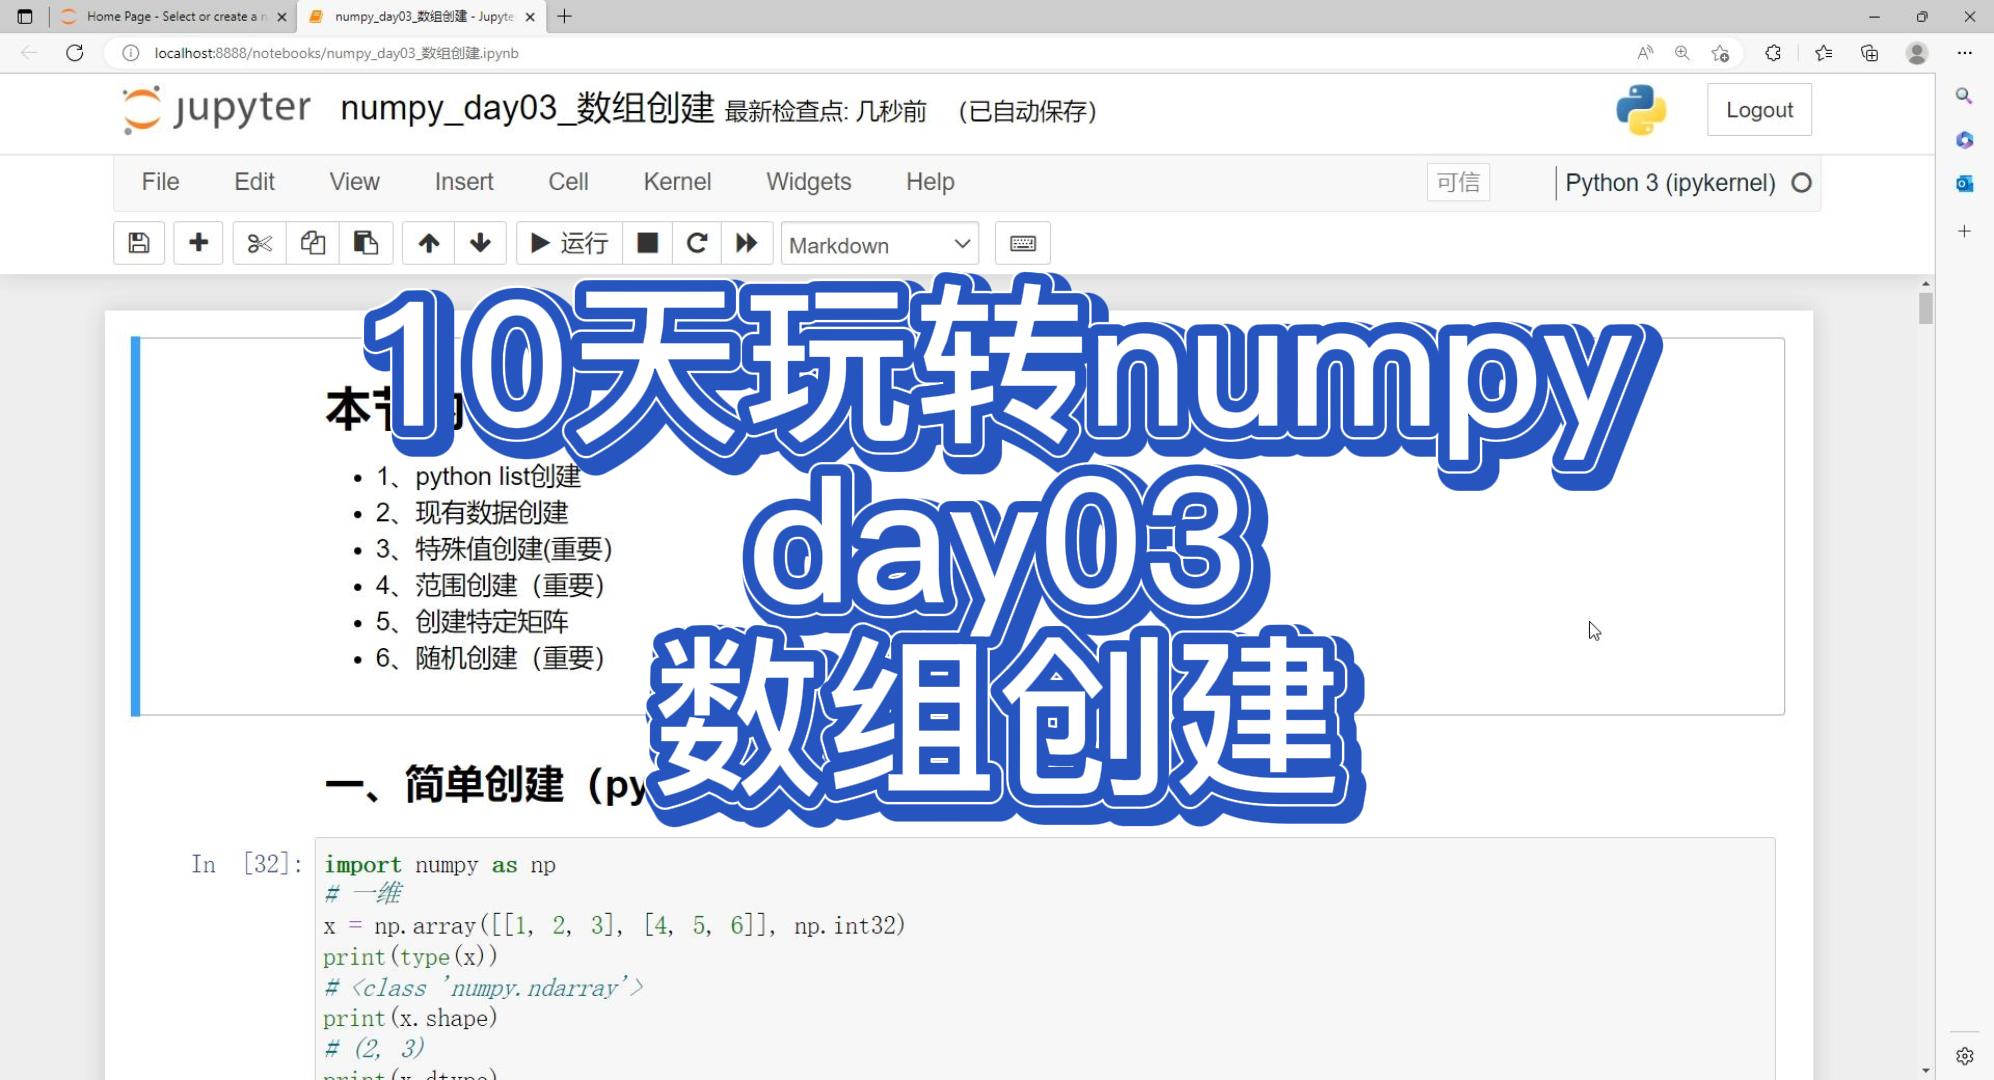Image resolution: width=1994 pixels, height=1080 pixels.
Task: Copy selected cells icon
Action: 312,243
